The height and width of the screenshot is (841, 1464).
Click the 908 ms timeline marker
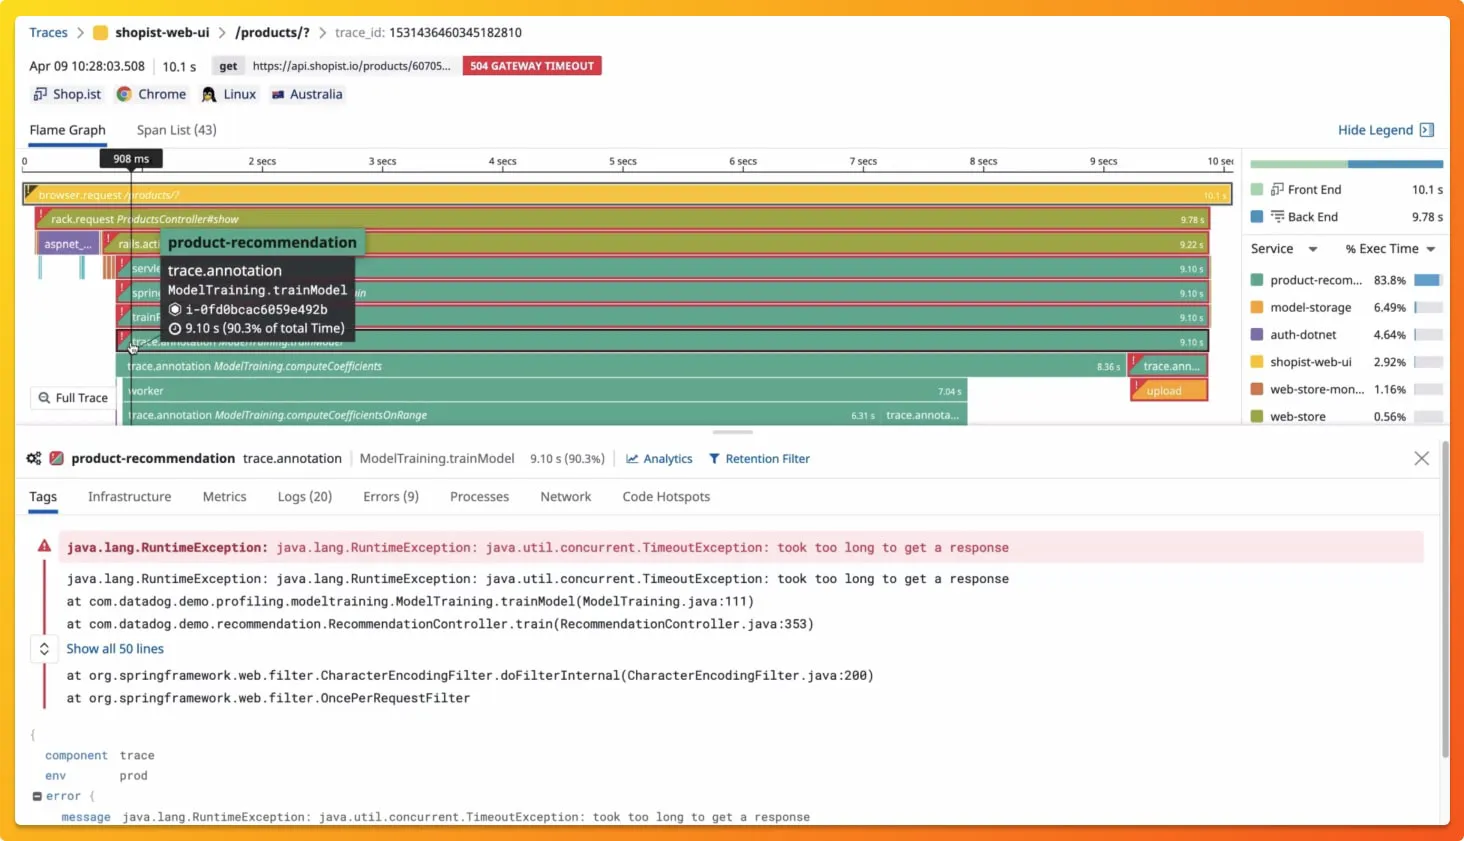coord(131,159)
